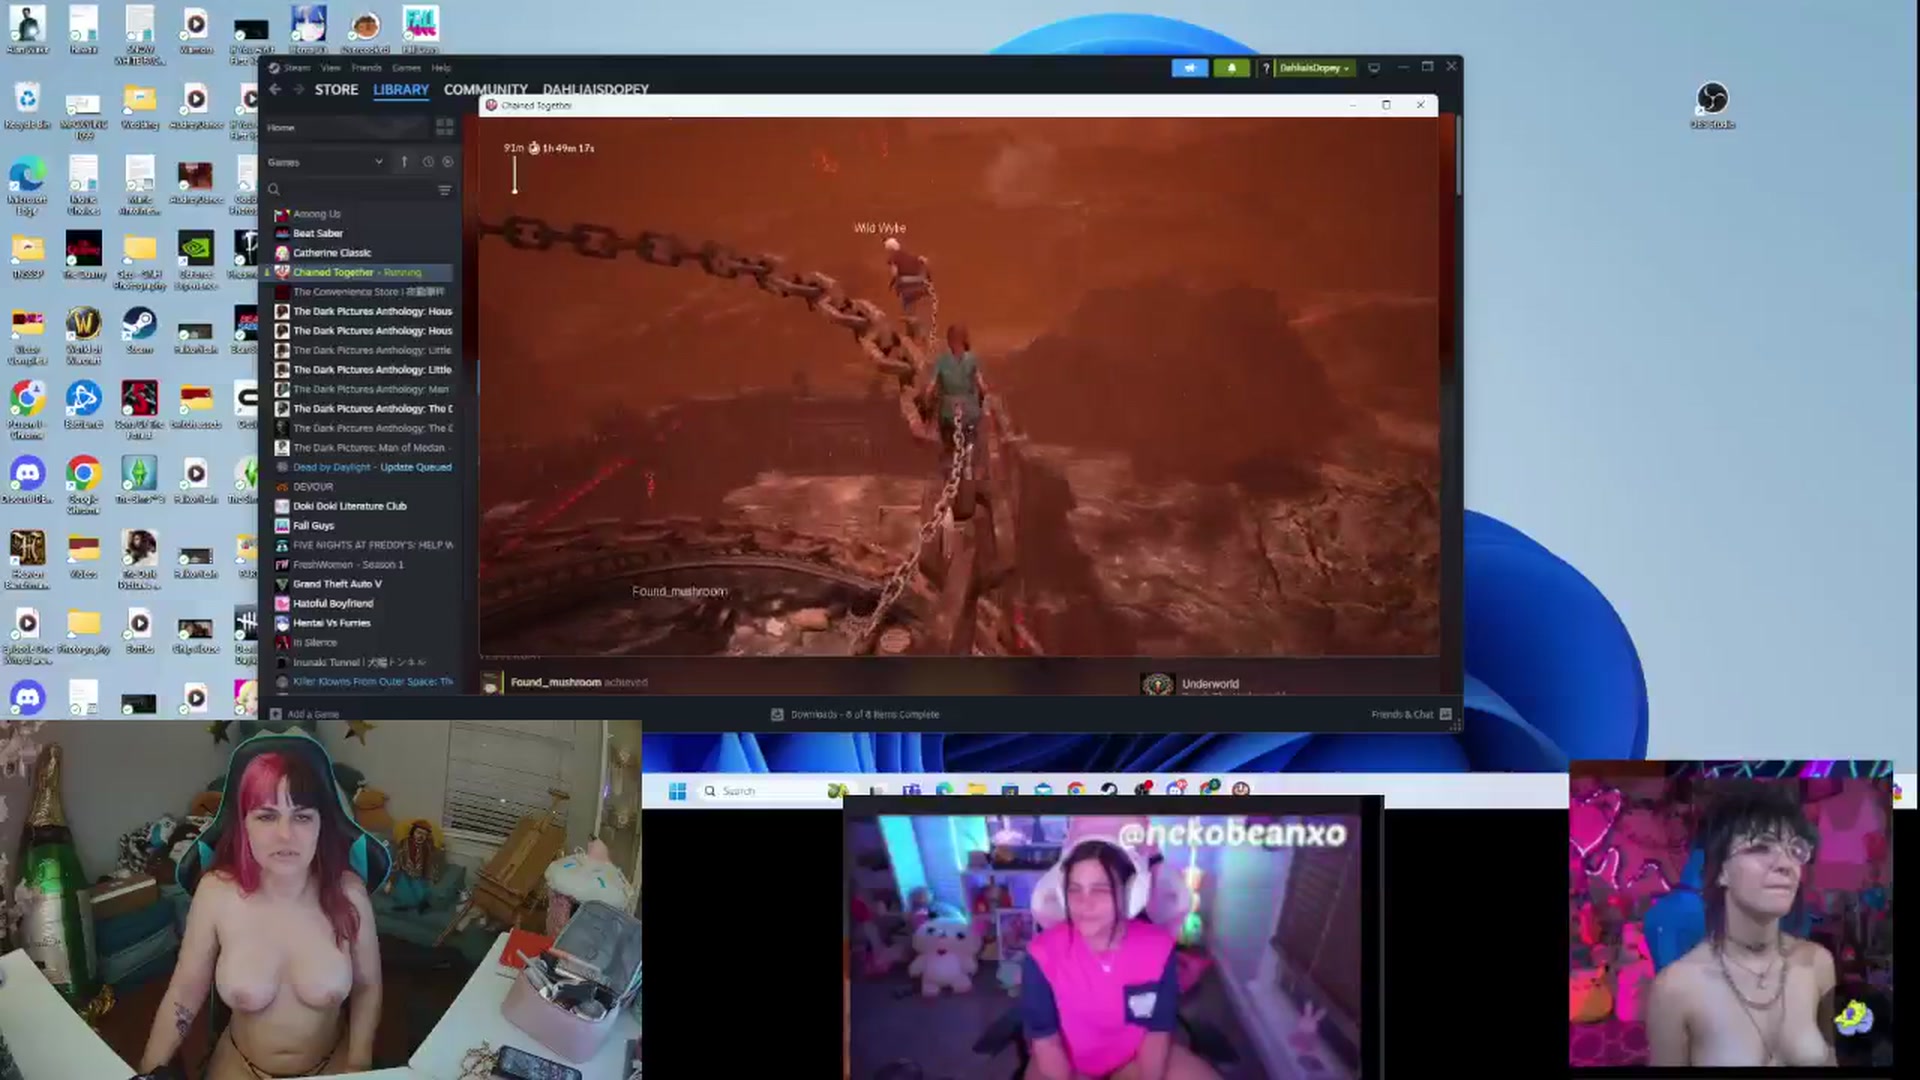Open the DahliaIsDopey account dropdown
The width and height of the screenshot is (1920, 1080).
point(1314,68)
